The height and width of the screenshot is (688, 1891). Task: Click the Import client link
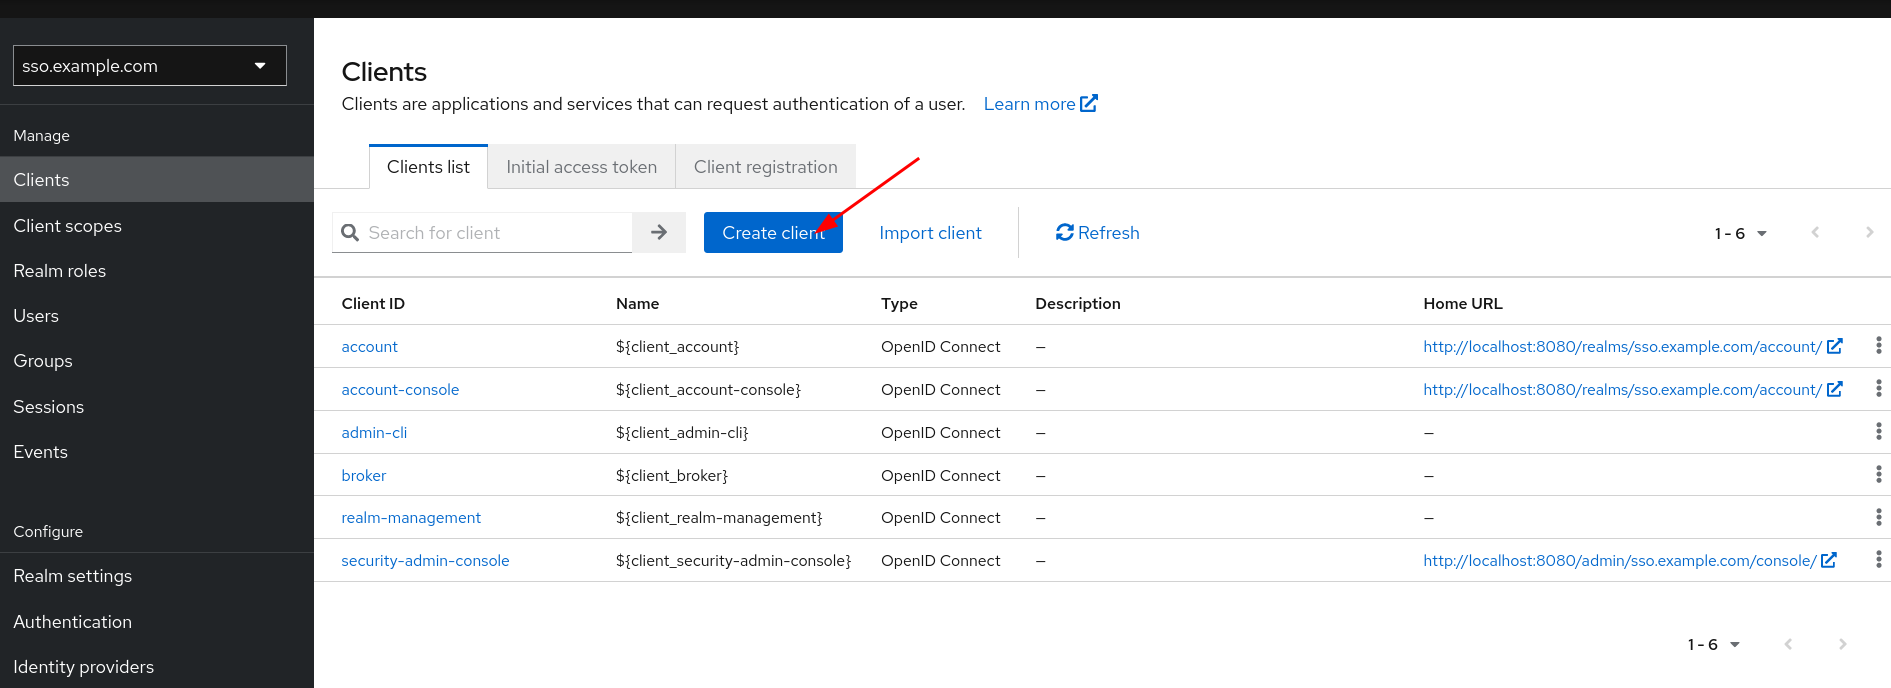coord(930,233)
